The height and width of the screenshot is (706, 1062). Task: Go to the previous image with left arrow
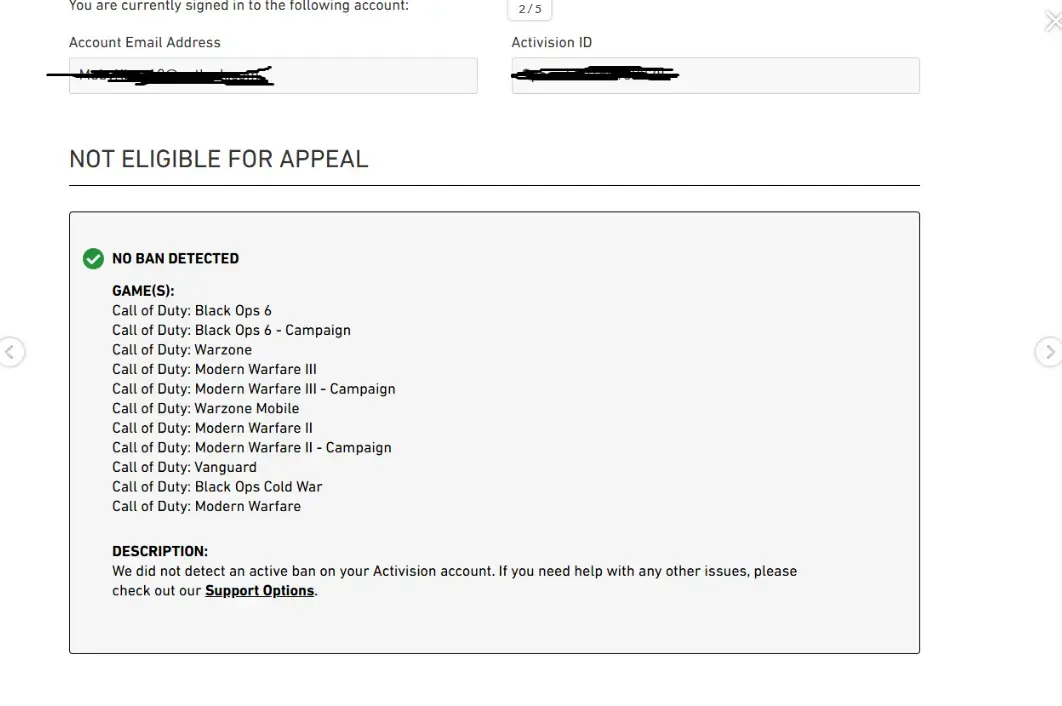(10, 352)
